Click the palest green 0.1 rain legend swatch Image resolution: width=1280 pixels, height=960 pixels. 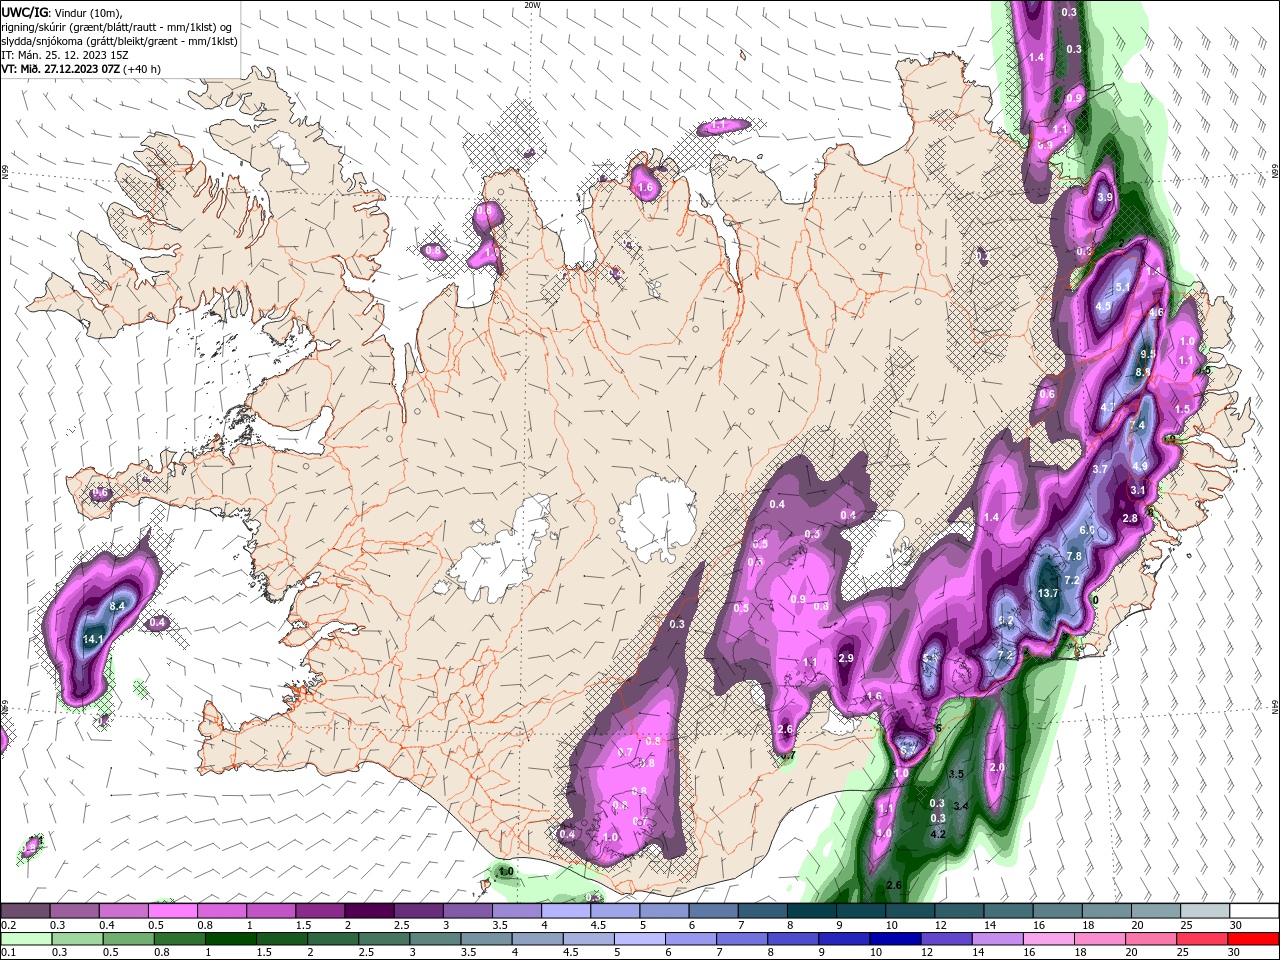pyautogui.click(x=26, y=939)
